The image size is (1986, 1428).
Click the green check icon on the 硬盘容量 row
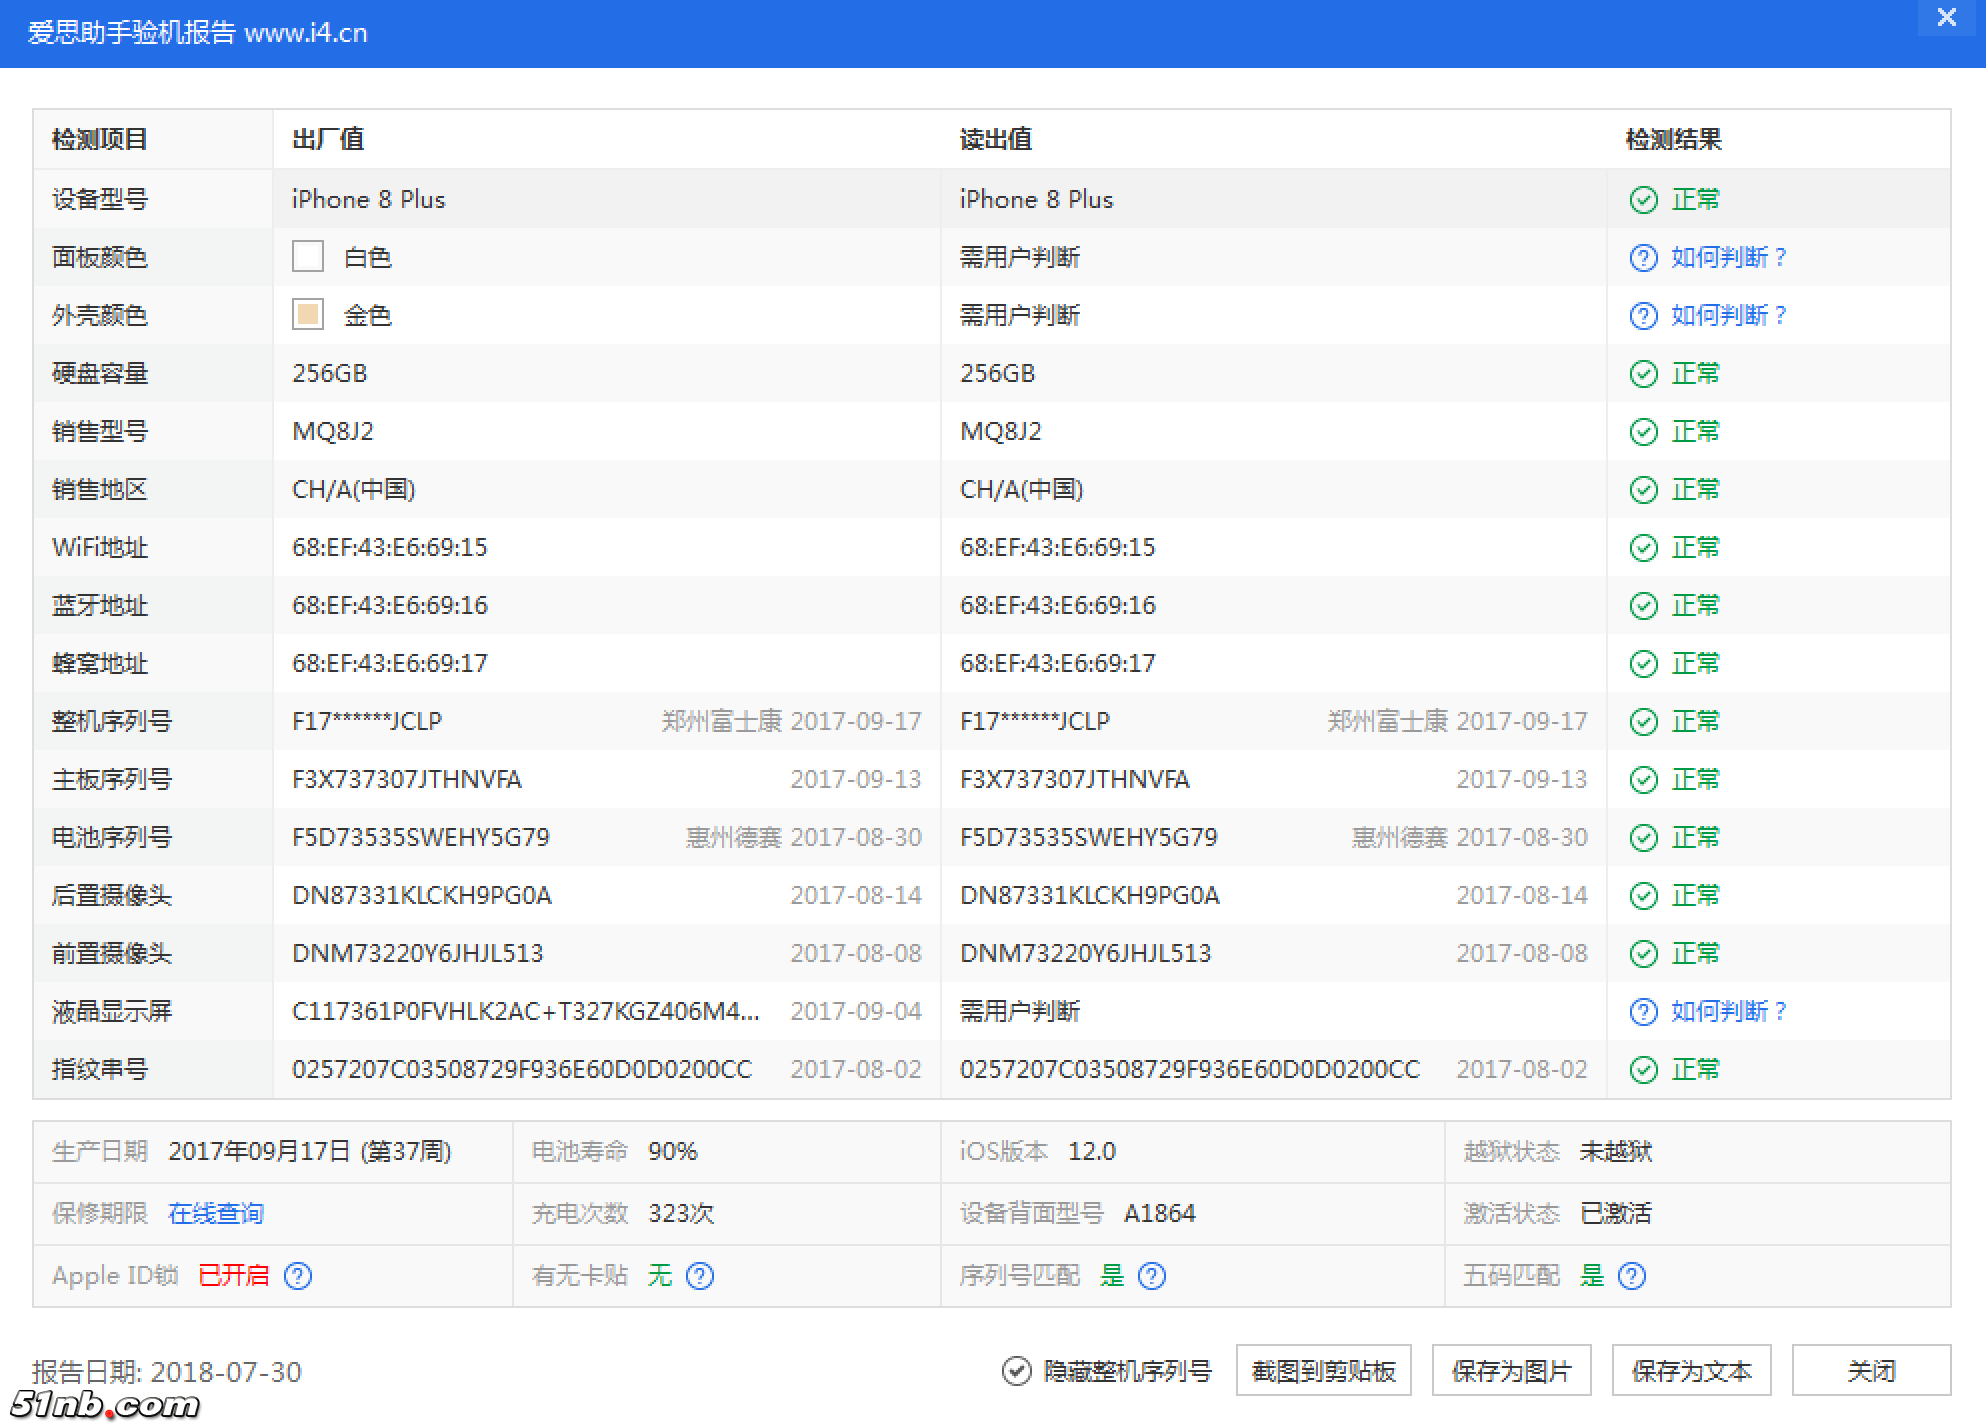pyautogui.click(x=1643, y=373)
